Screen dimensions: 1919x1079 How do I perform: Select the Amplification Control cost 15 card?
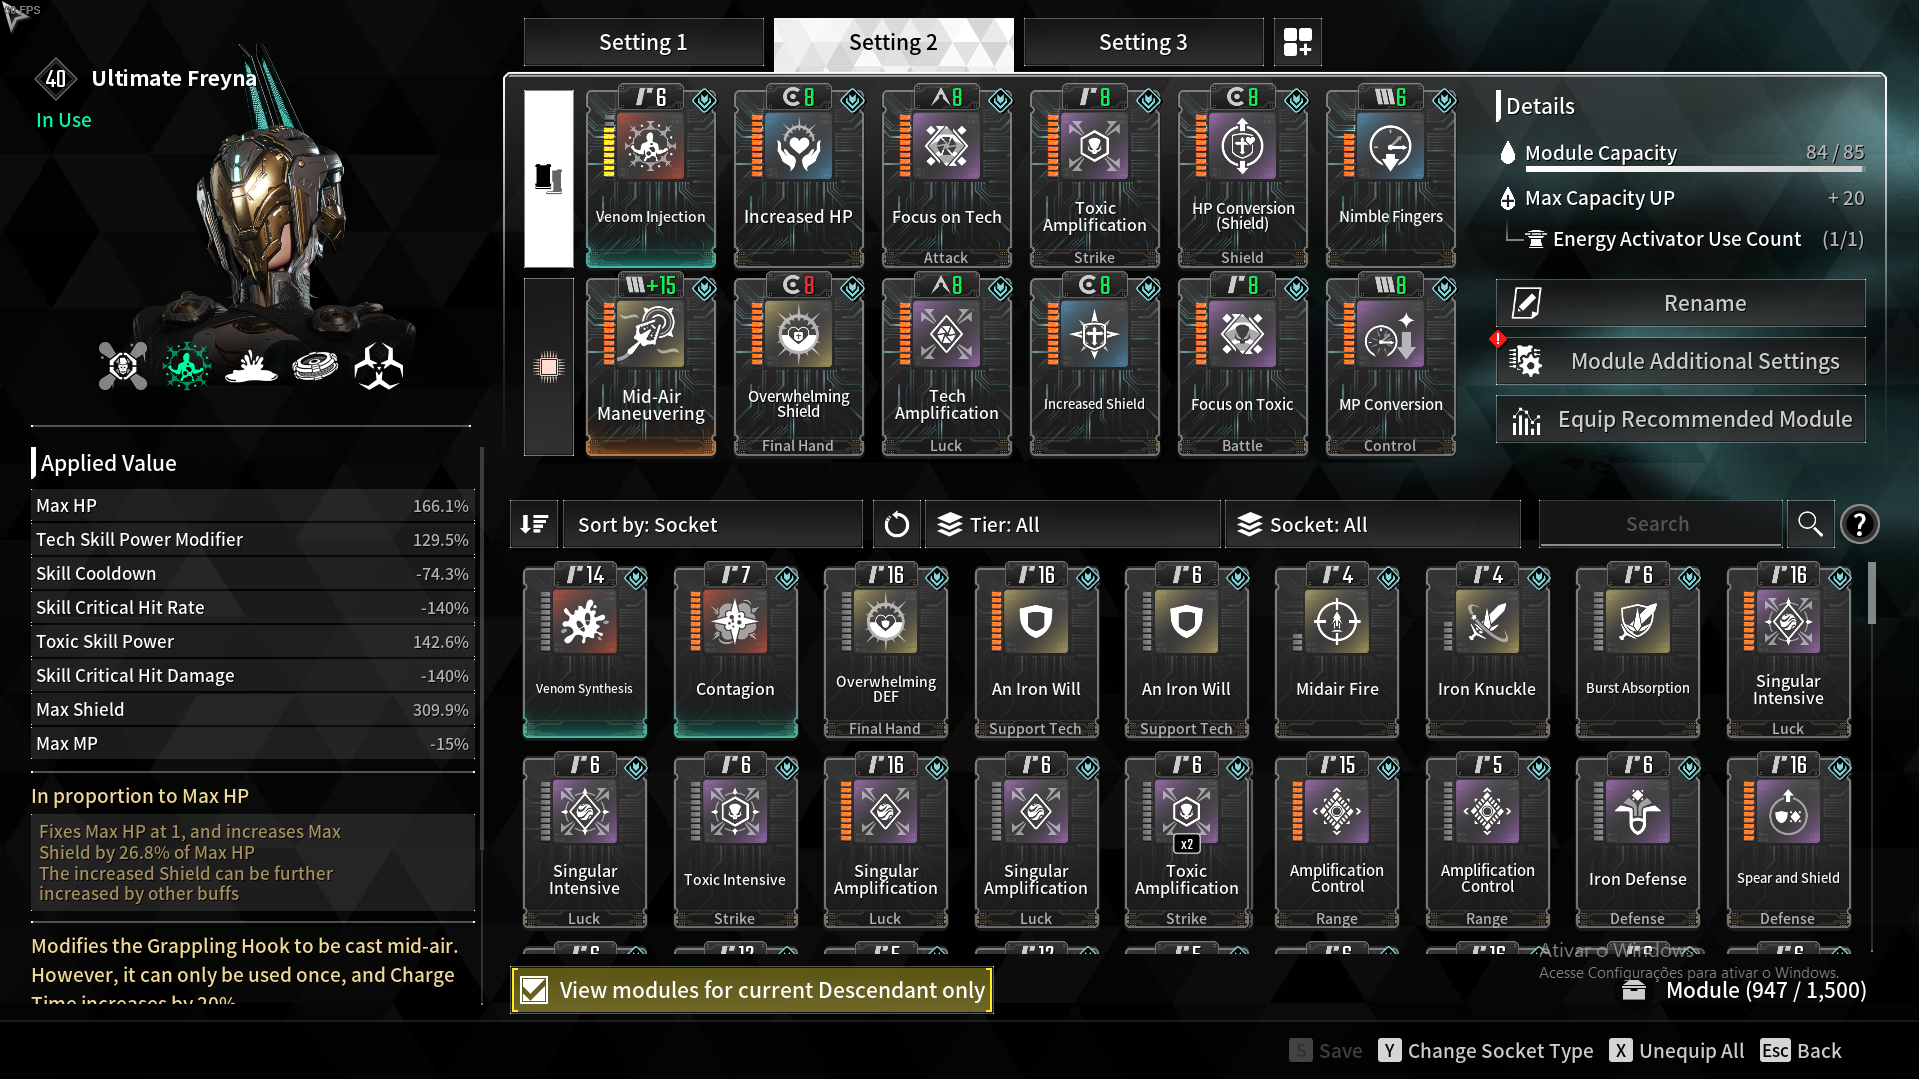(x=1337, y=841)
